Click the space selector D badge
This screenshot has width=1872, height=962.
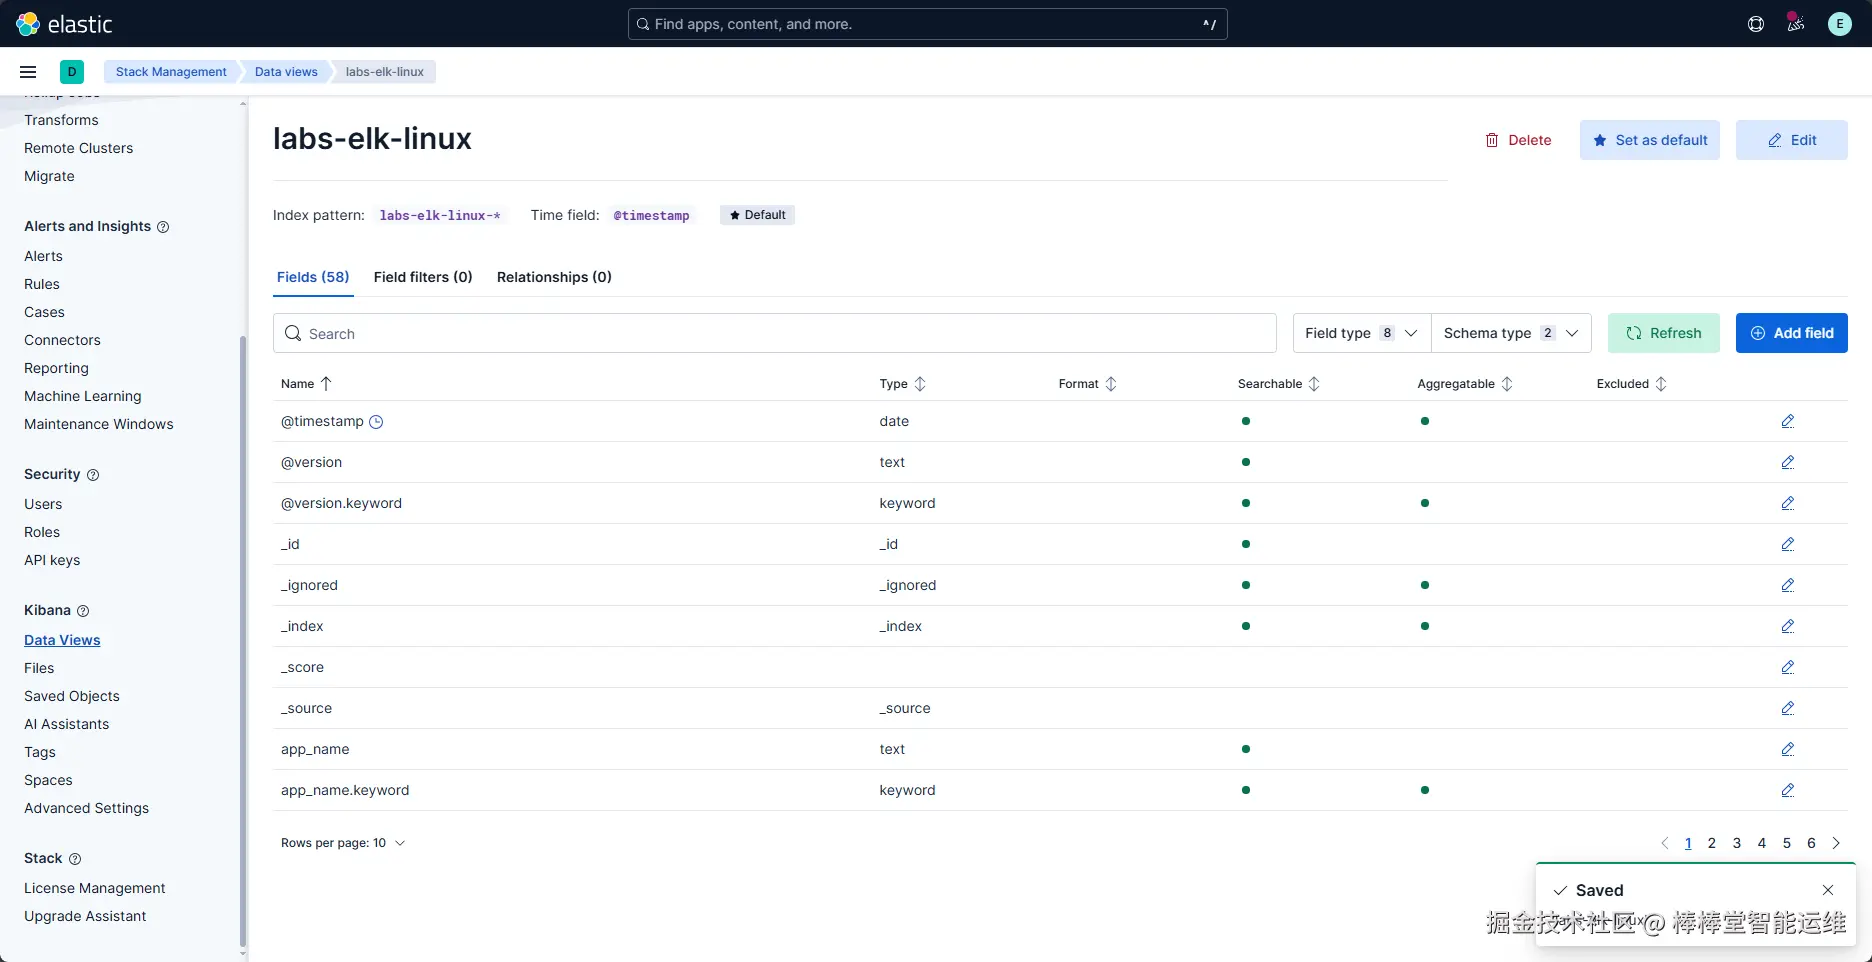[x=72, y=72]
